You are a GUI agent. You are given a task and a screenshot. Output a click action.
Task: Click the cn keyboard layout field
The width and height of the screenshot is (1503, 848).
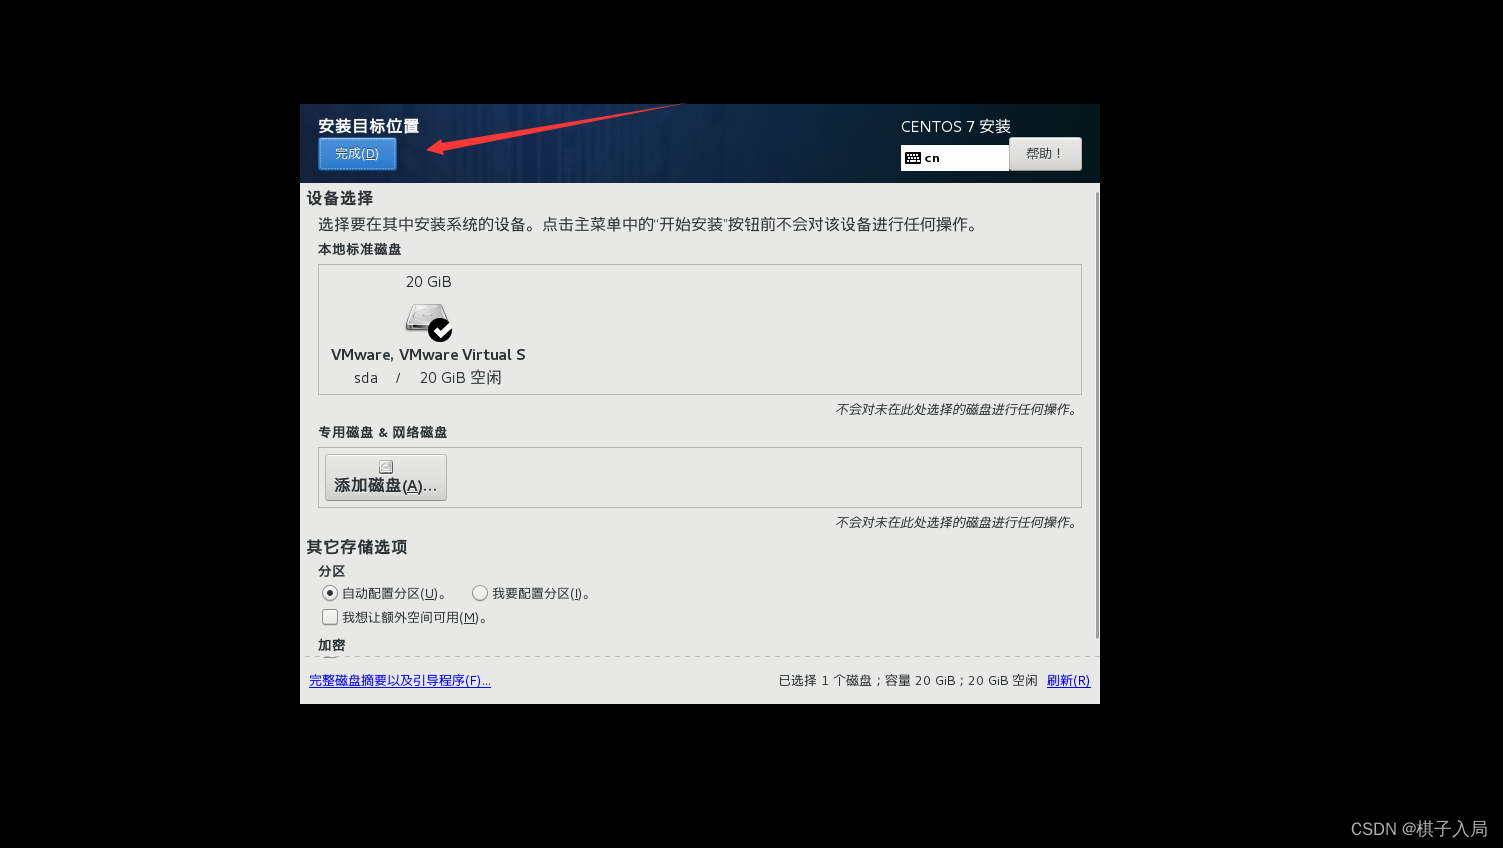click(955, 158)
